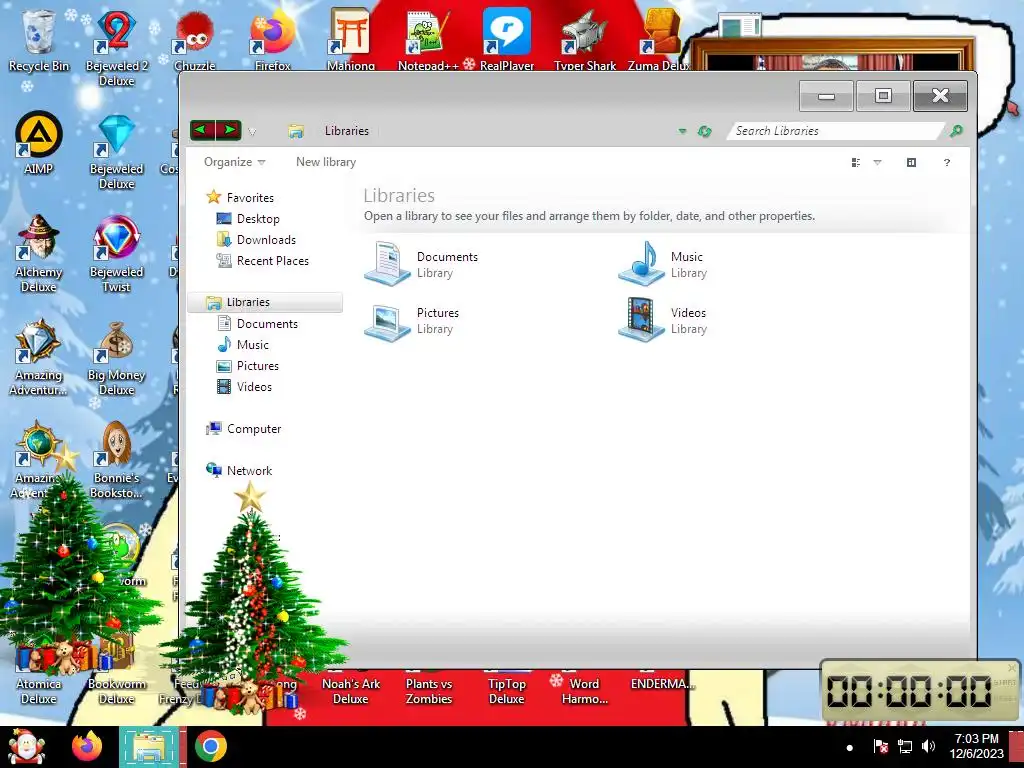The width and height of the screenshot is (1024, 768).
Task: Click the taskbar clock showing 7:03 PM
Action: coord(976,746)
